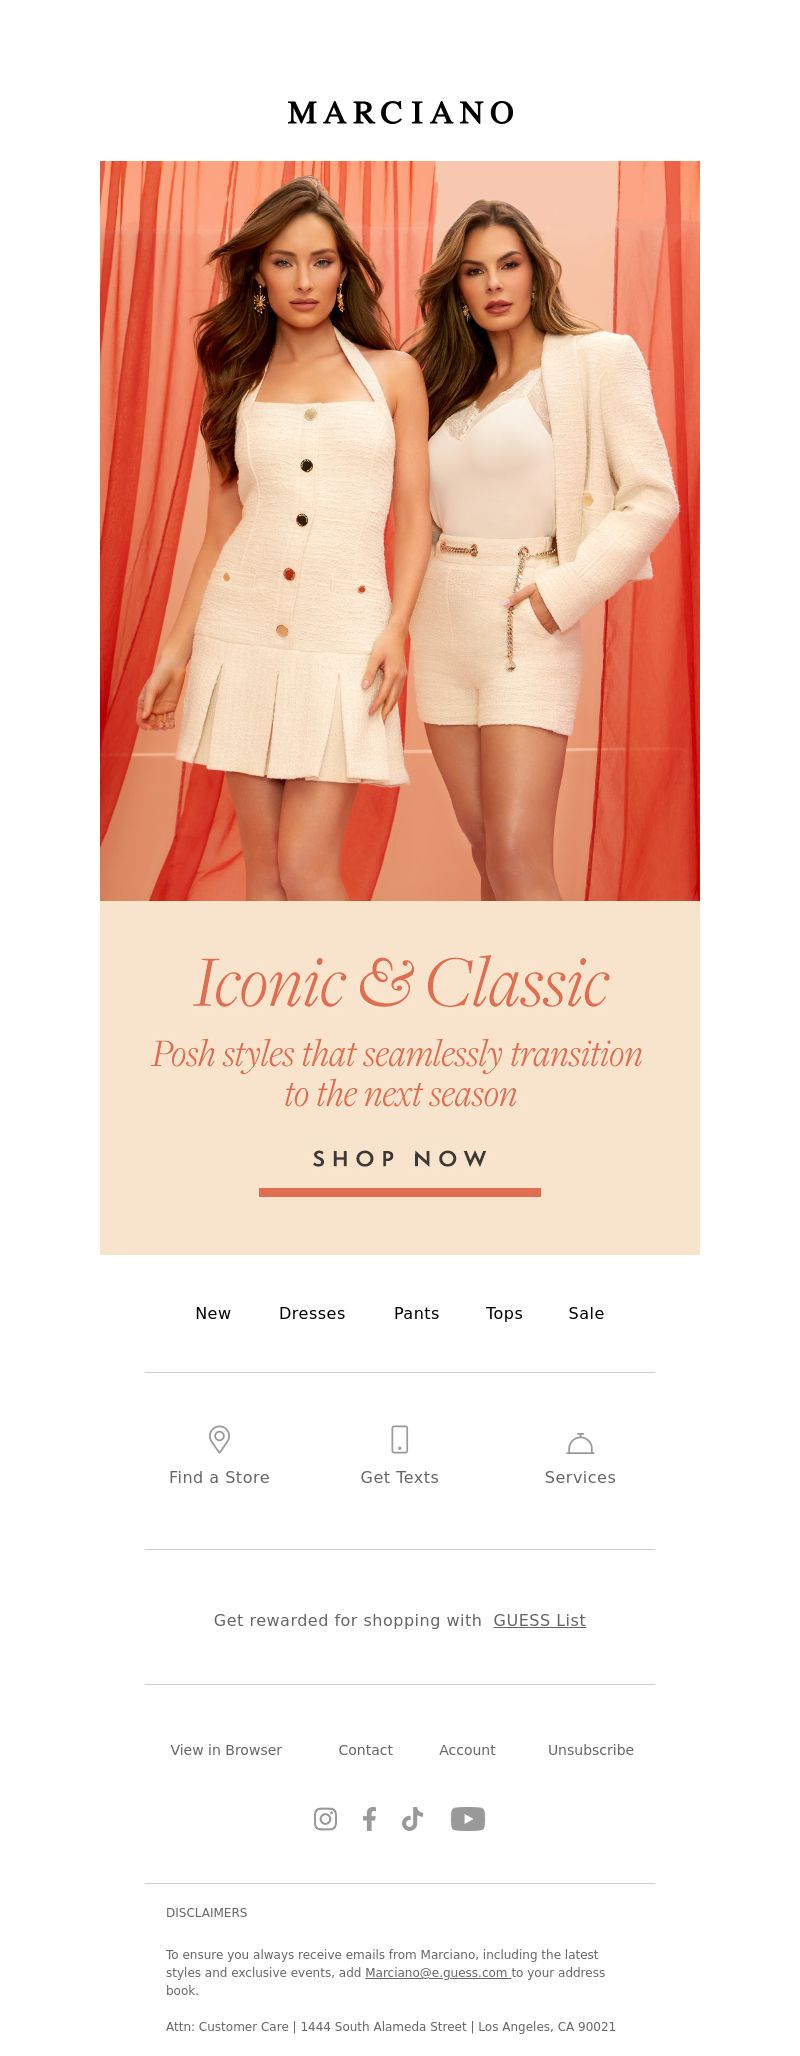Click View in Browser link
800x2056 pixels.
point(226,1750)
